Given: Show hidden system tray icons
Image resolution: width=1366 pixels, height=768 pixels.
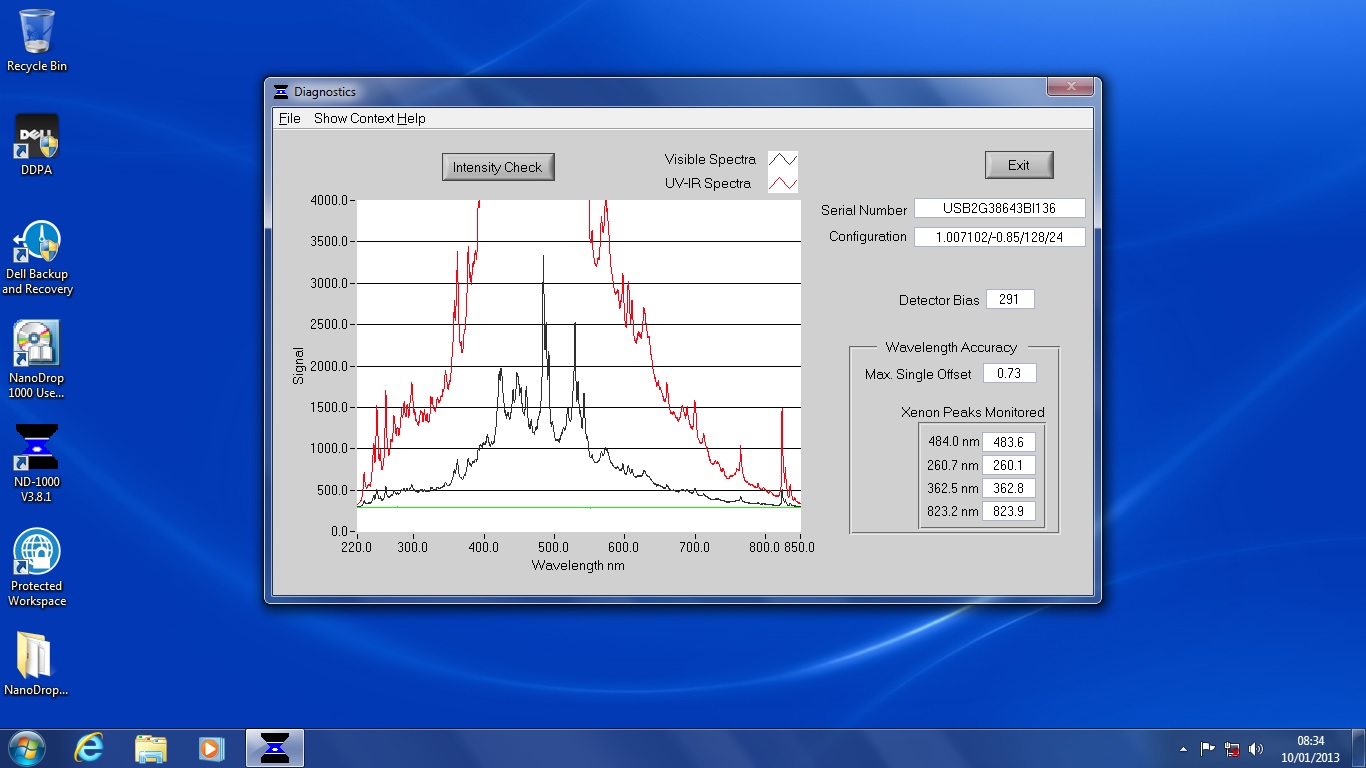Looking at the screenshot, I should click(x=1184, y=748).
